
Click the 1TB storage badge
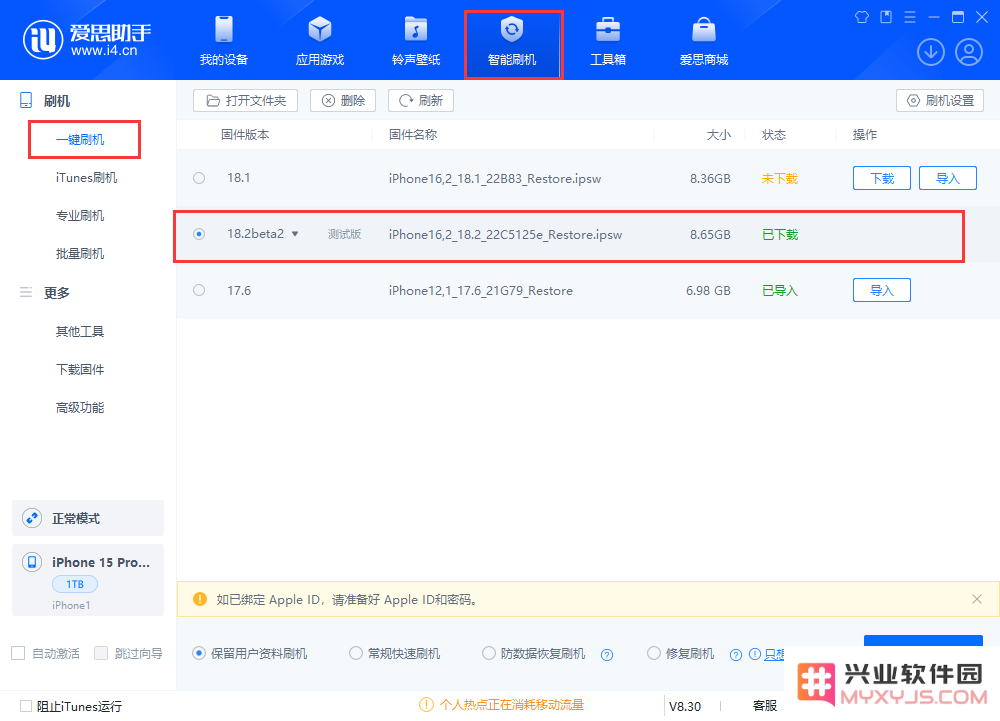pyautogui.click(x=75, y=584)
